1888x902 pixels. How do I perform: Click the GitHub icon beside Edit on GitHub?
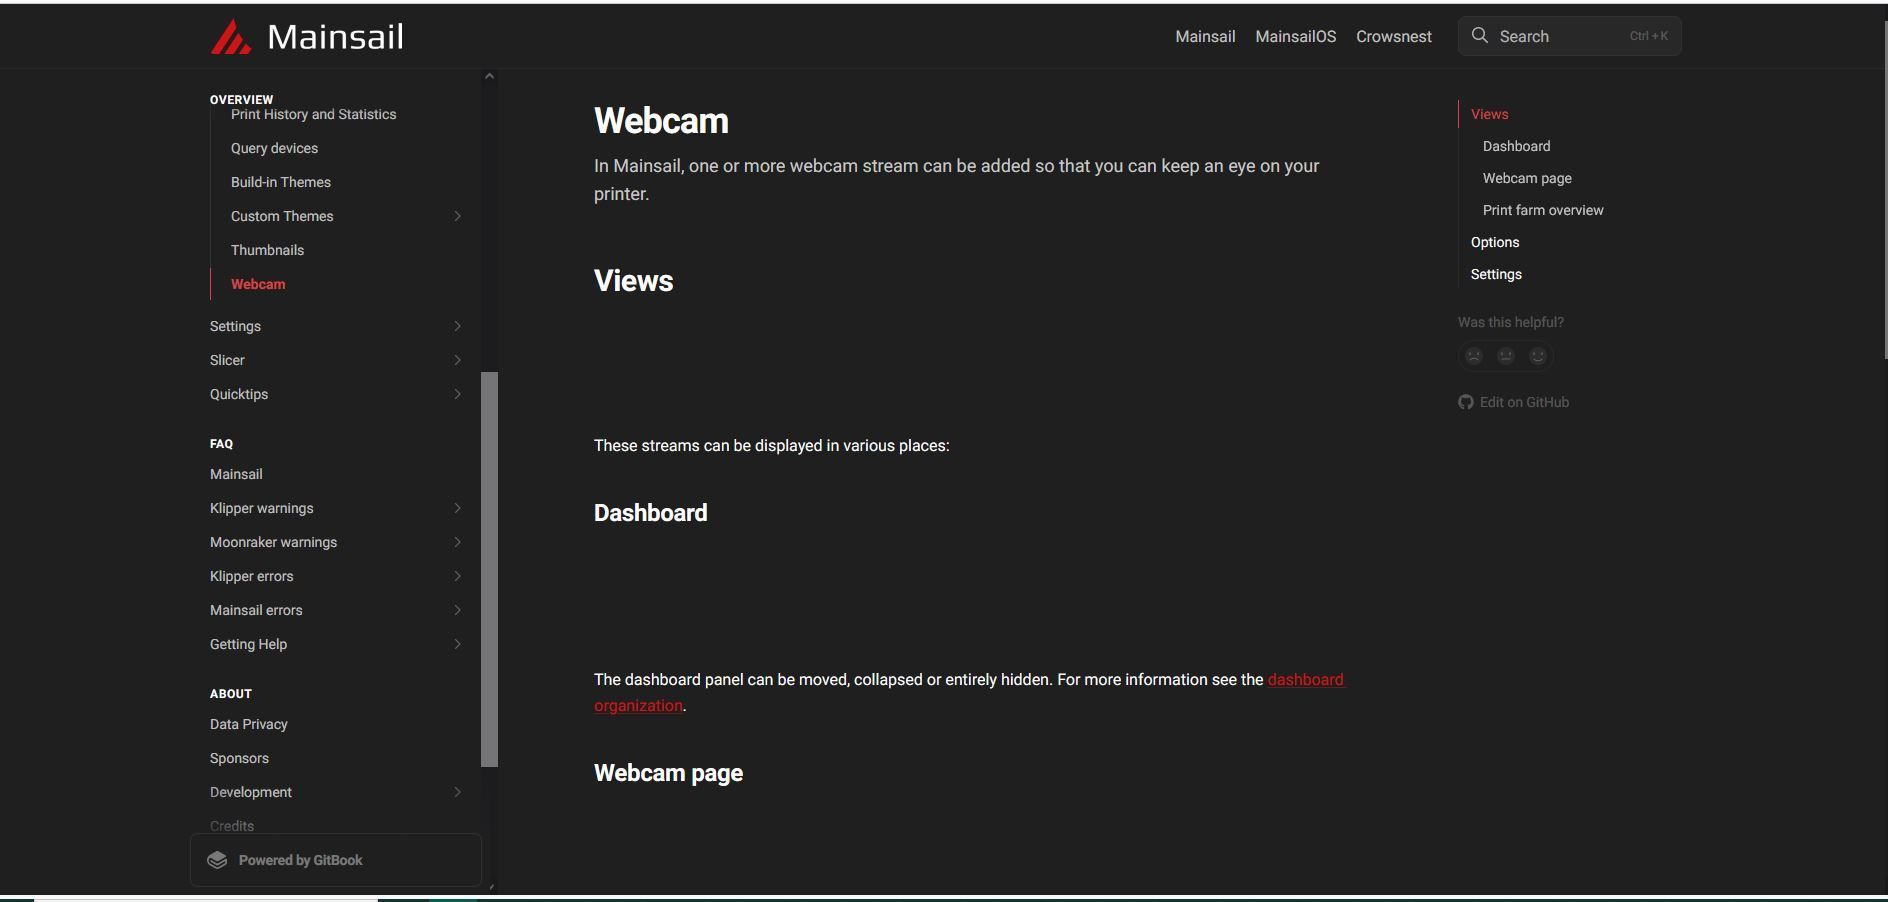[x=1466, y=402]
